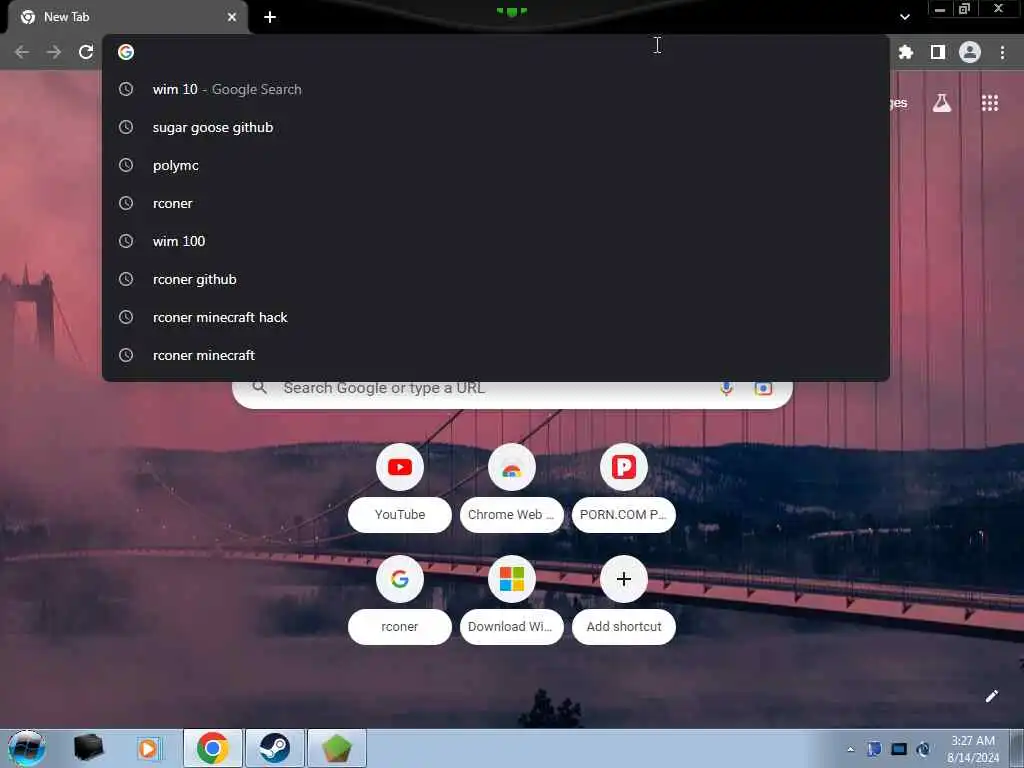Click the 'Add shortcut' label

pos(624,626)
